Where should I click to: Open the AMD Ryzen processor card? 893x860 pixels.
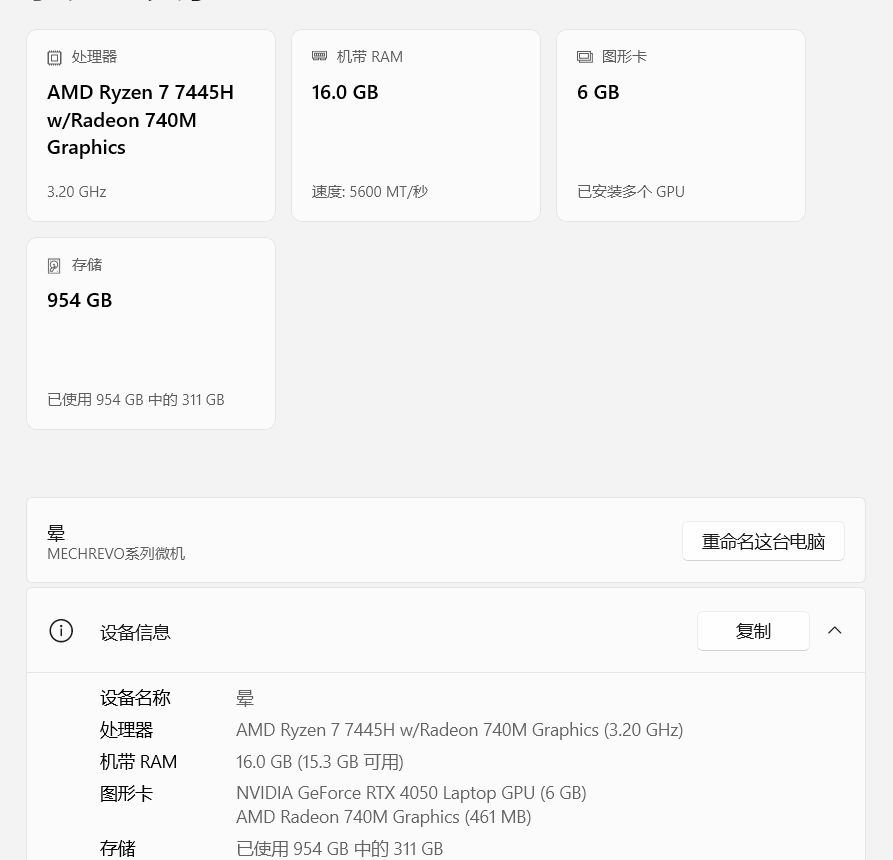[x=151, y=125]
